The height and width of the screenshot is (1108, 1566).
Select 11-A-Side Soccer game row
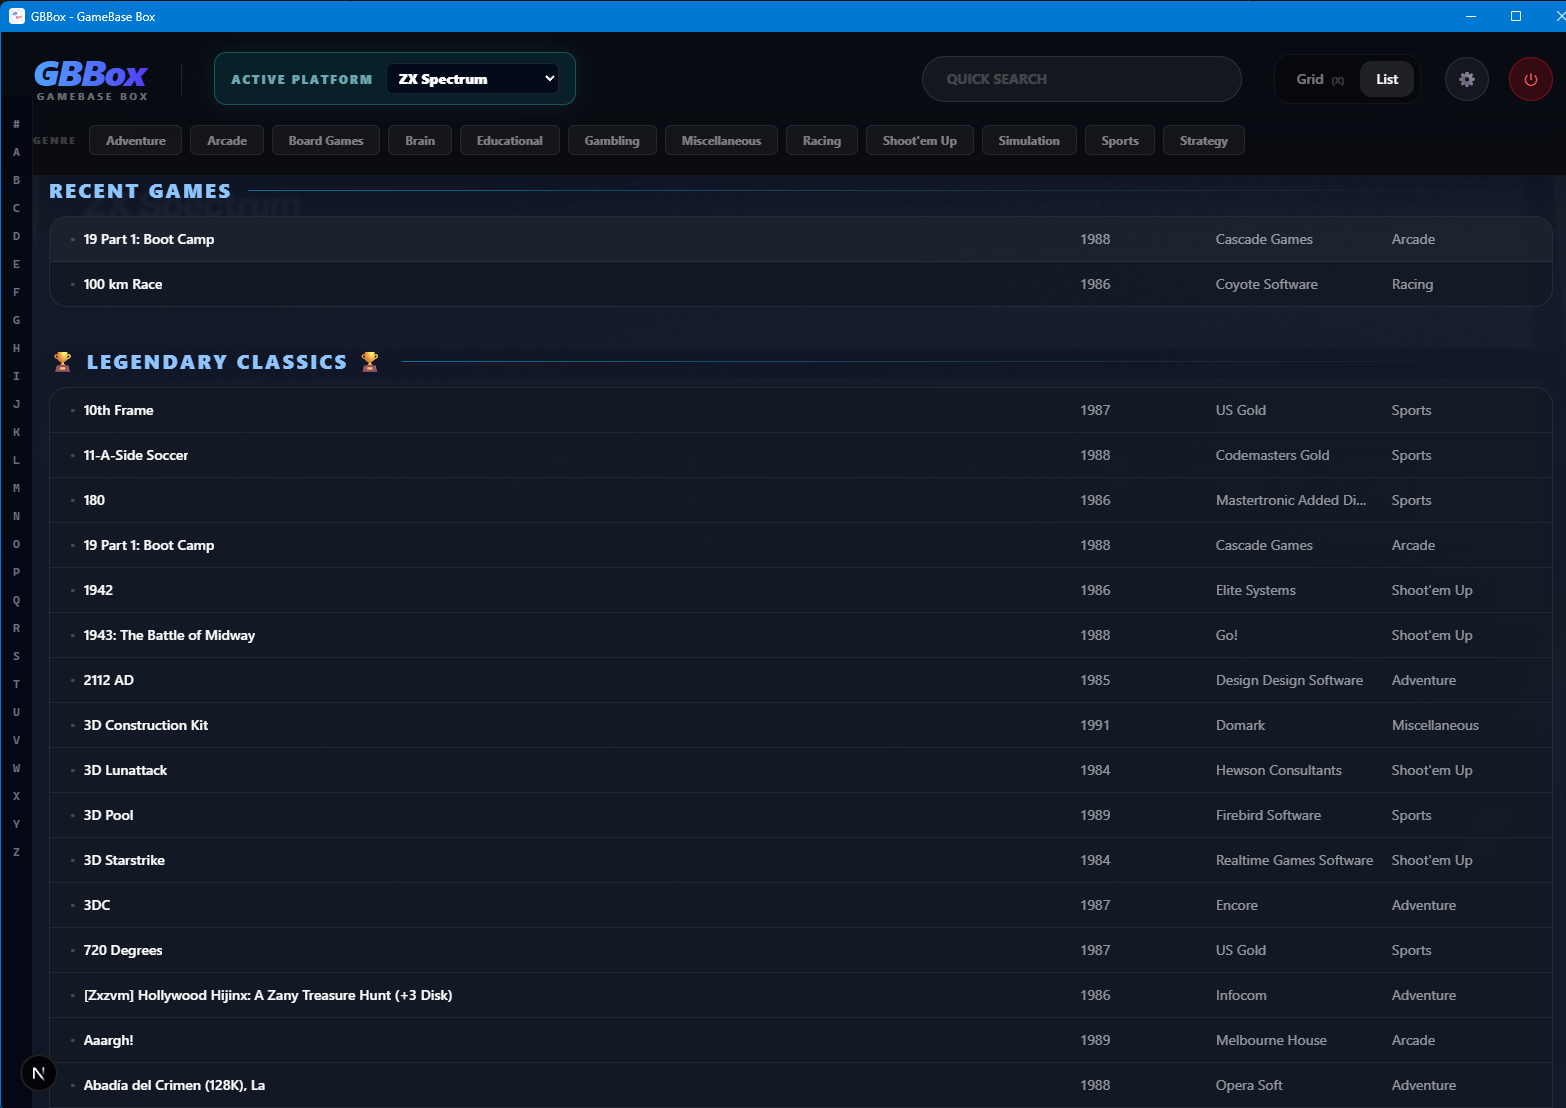pyautogui.click(x=800, y=455)
